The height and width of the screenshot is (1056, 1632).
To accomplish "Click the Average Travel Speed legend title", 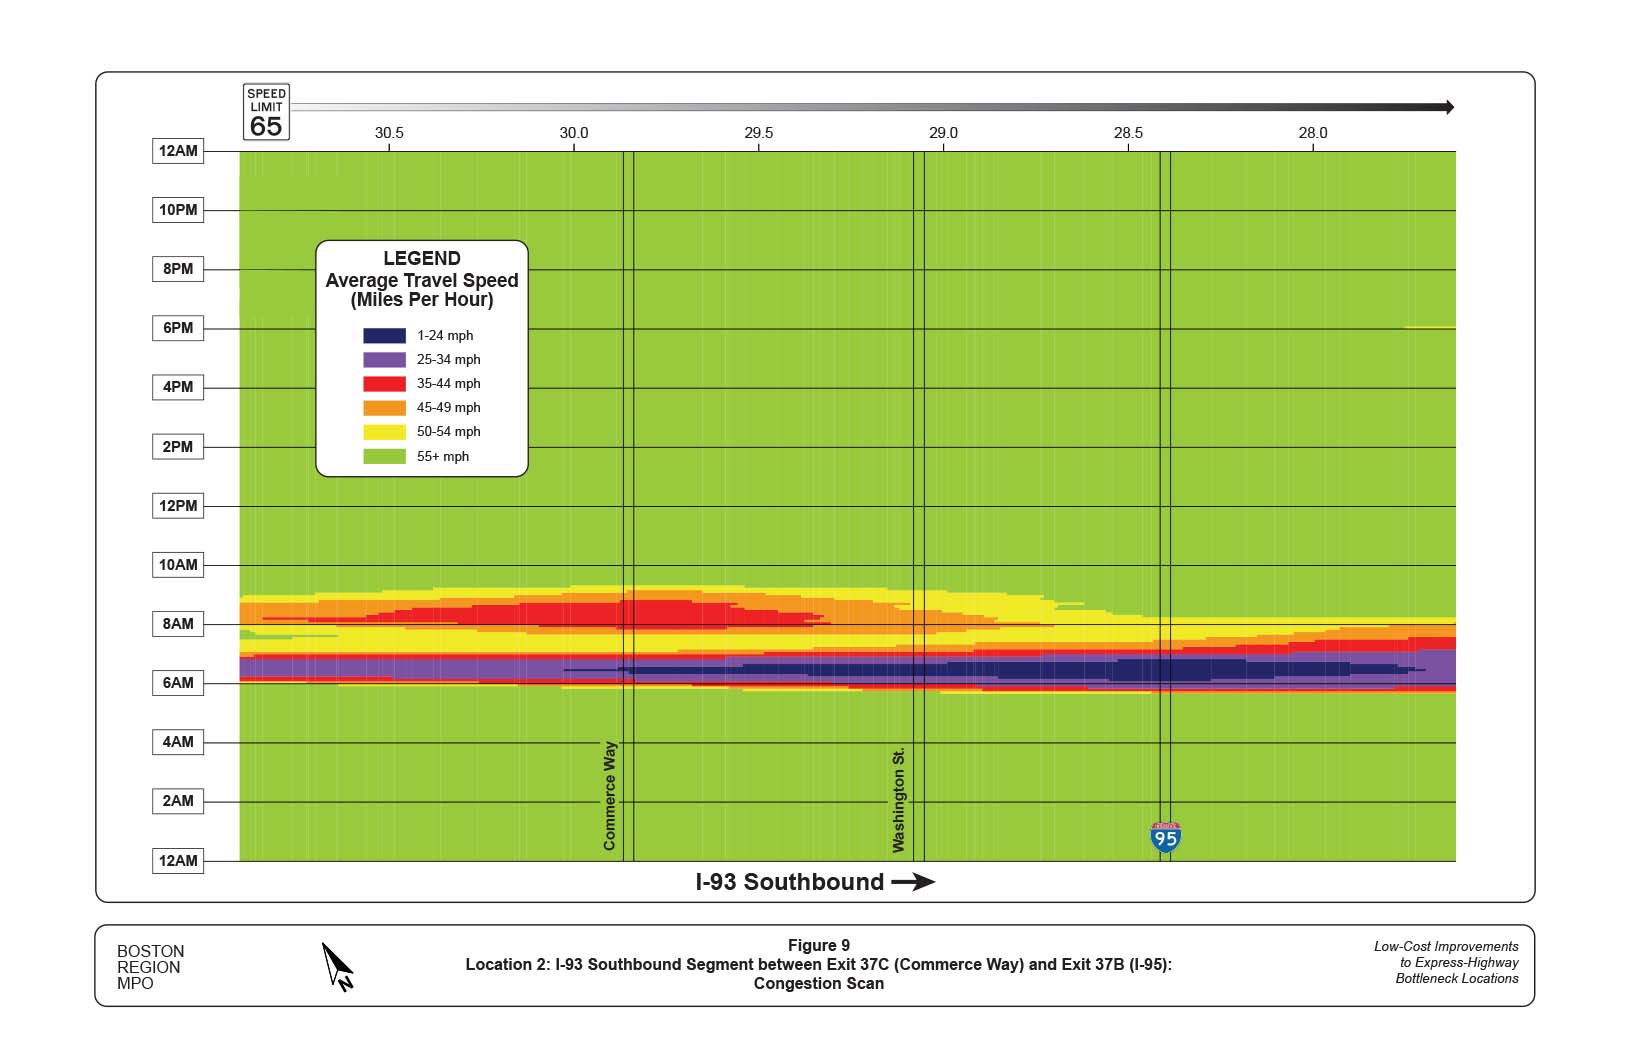I will click(421, 281).
